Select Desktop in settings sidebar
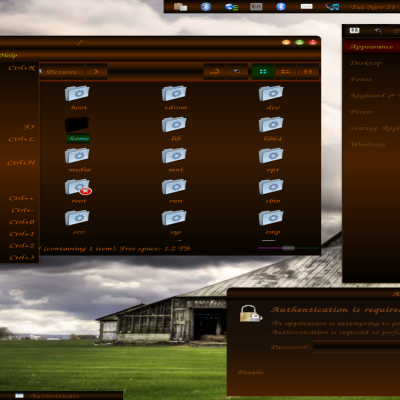The width and height of the screenshot is (400, 400). 371,63
